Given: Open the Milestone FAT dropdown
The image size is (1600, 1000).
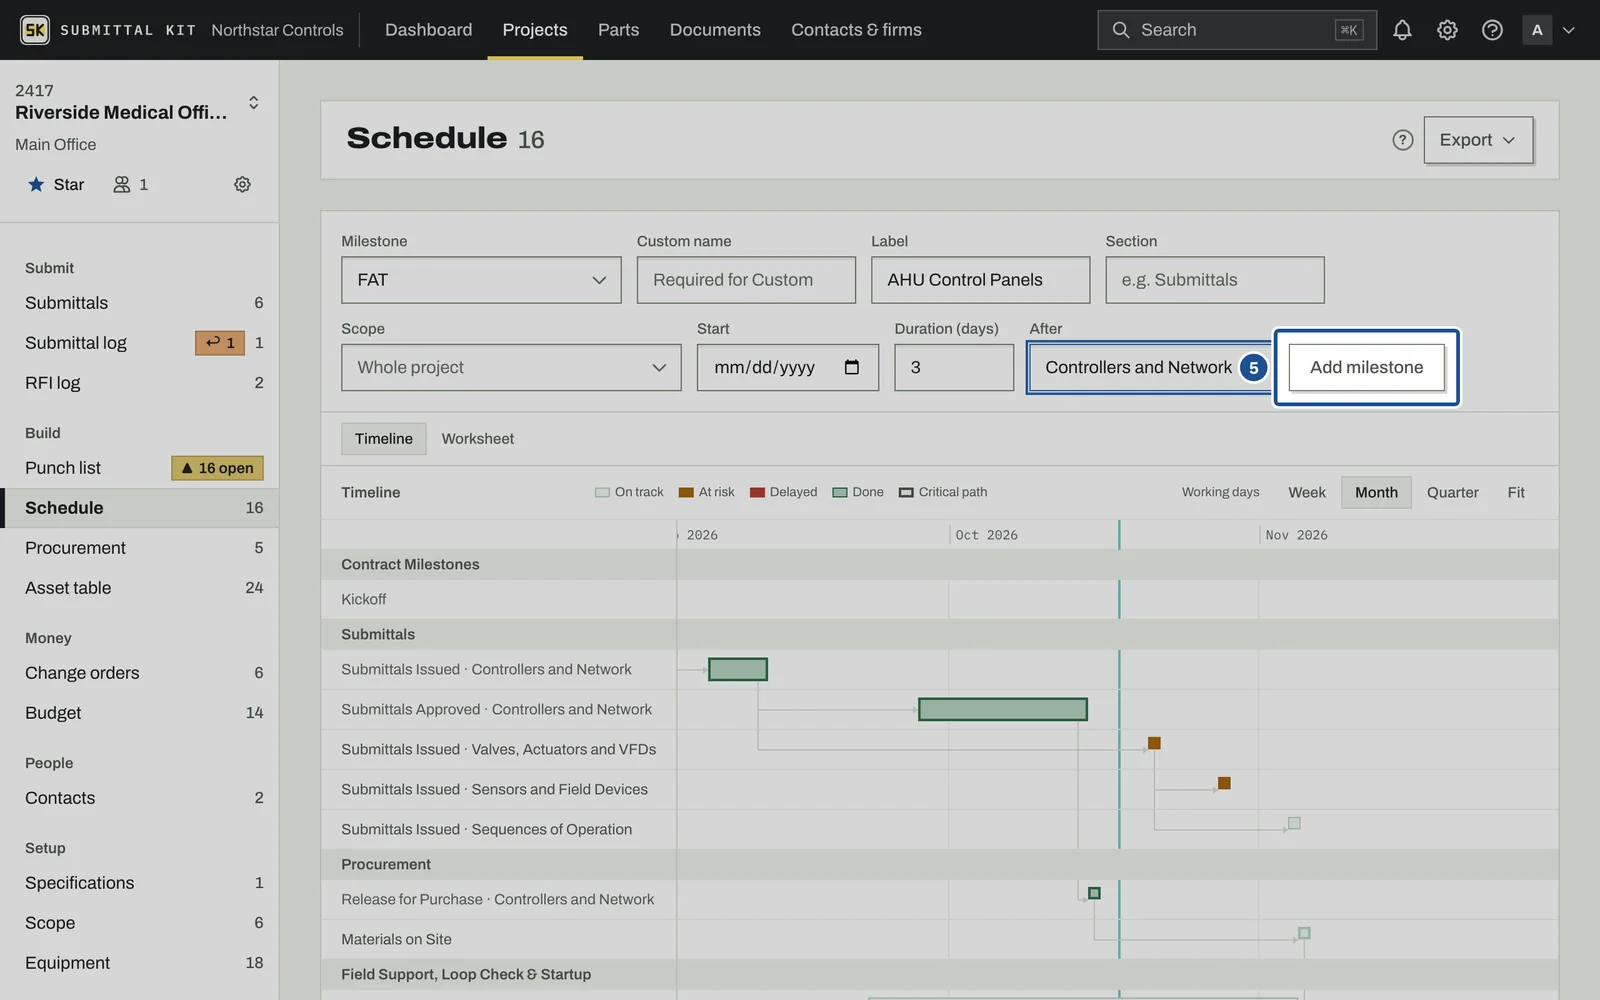Looking at the screenshot, I should coord(481,280).
